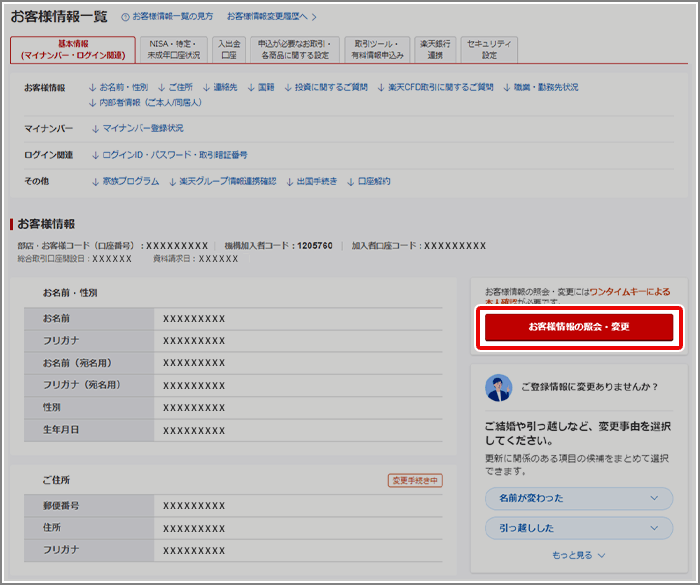
Task: Expand the 引っ越しした dropdown
Action: (x=579, y=528)
